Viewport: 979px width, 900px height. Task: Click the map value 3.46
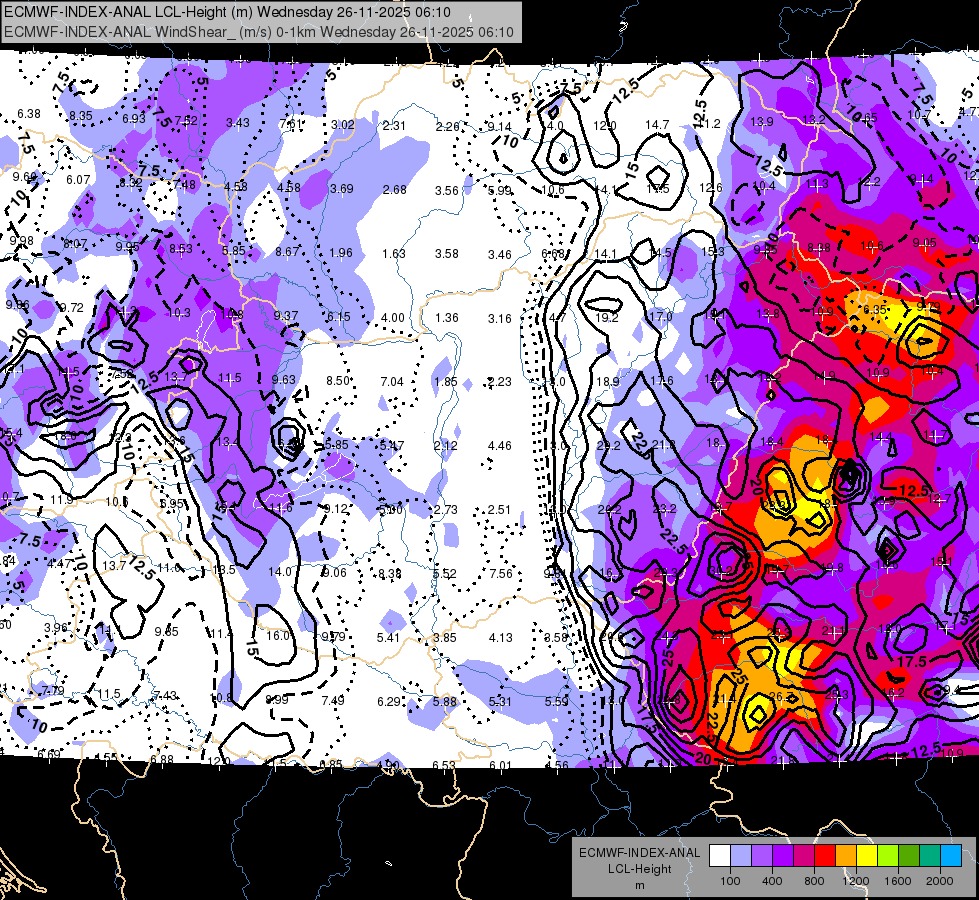tap(500, 255)
